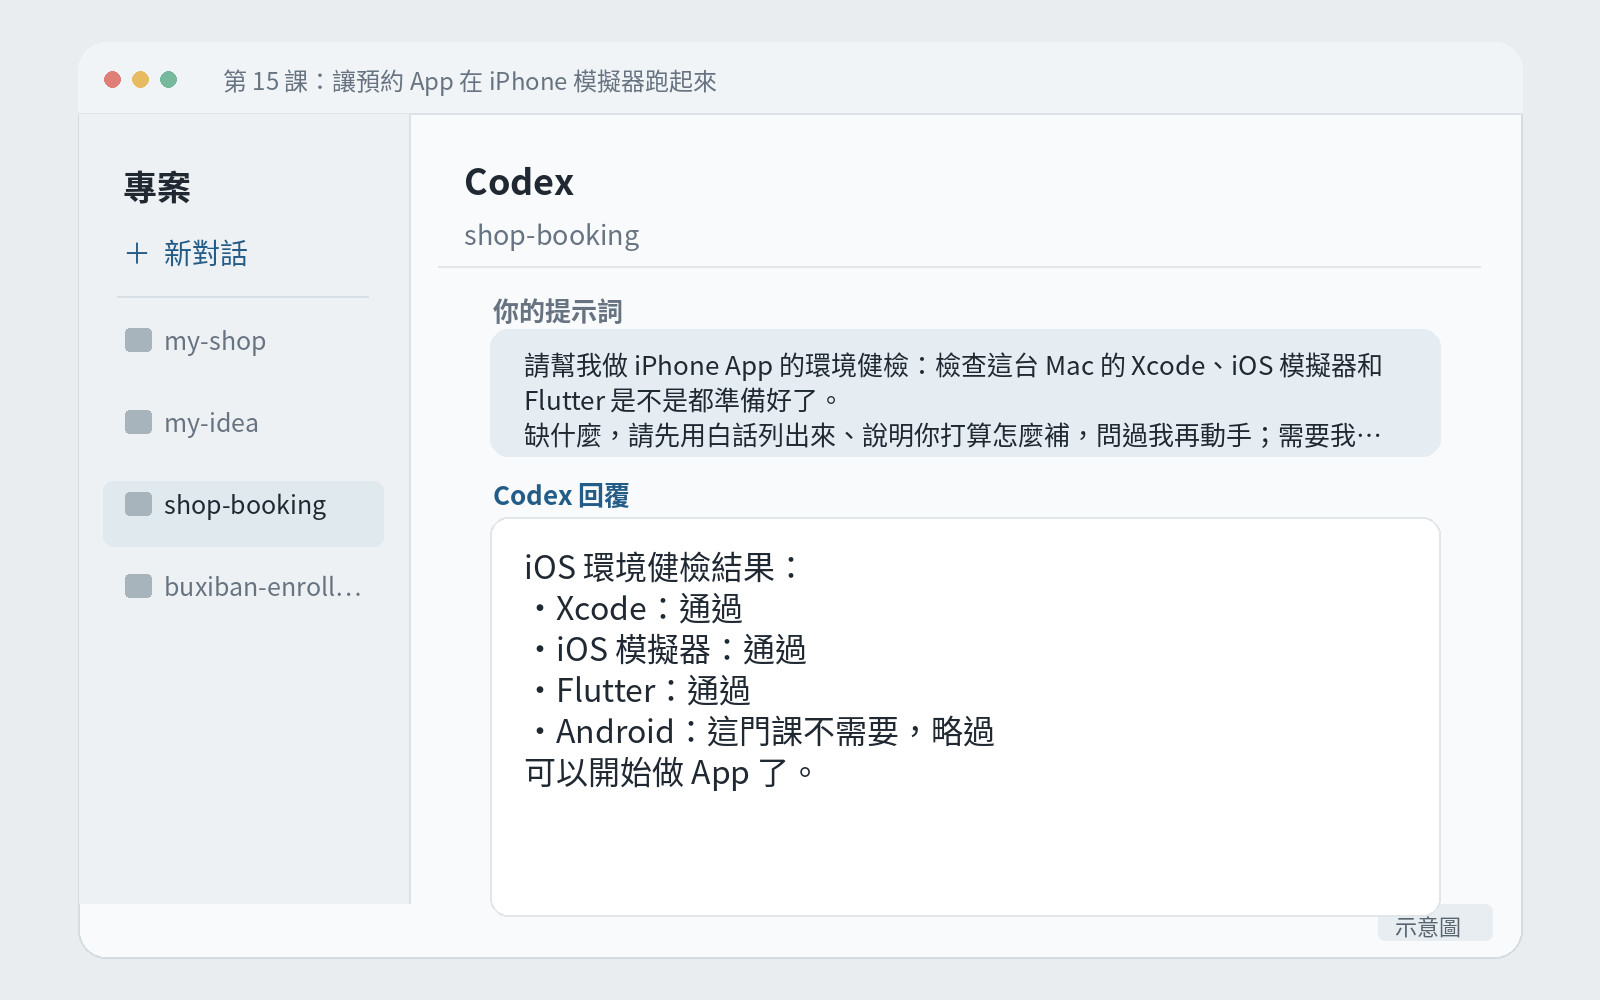Click the prompt bubble starting 請幫我做 iPhone App

pos(965,393)
